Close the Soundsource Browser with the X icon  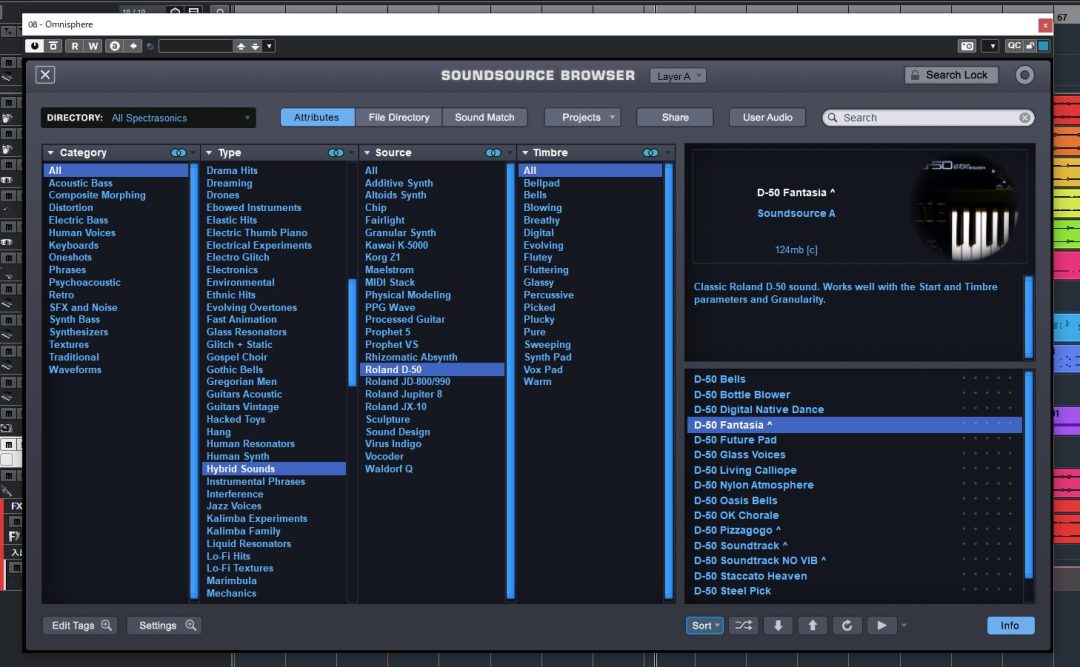(x=45, y=74)
